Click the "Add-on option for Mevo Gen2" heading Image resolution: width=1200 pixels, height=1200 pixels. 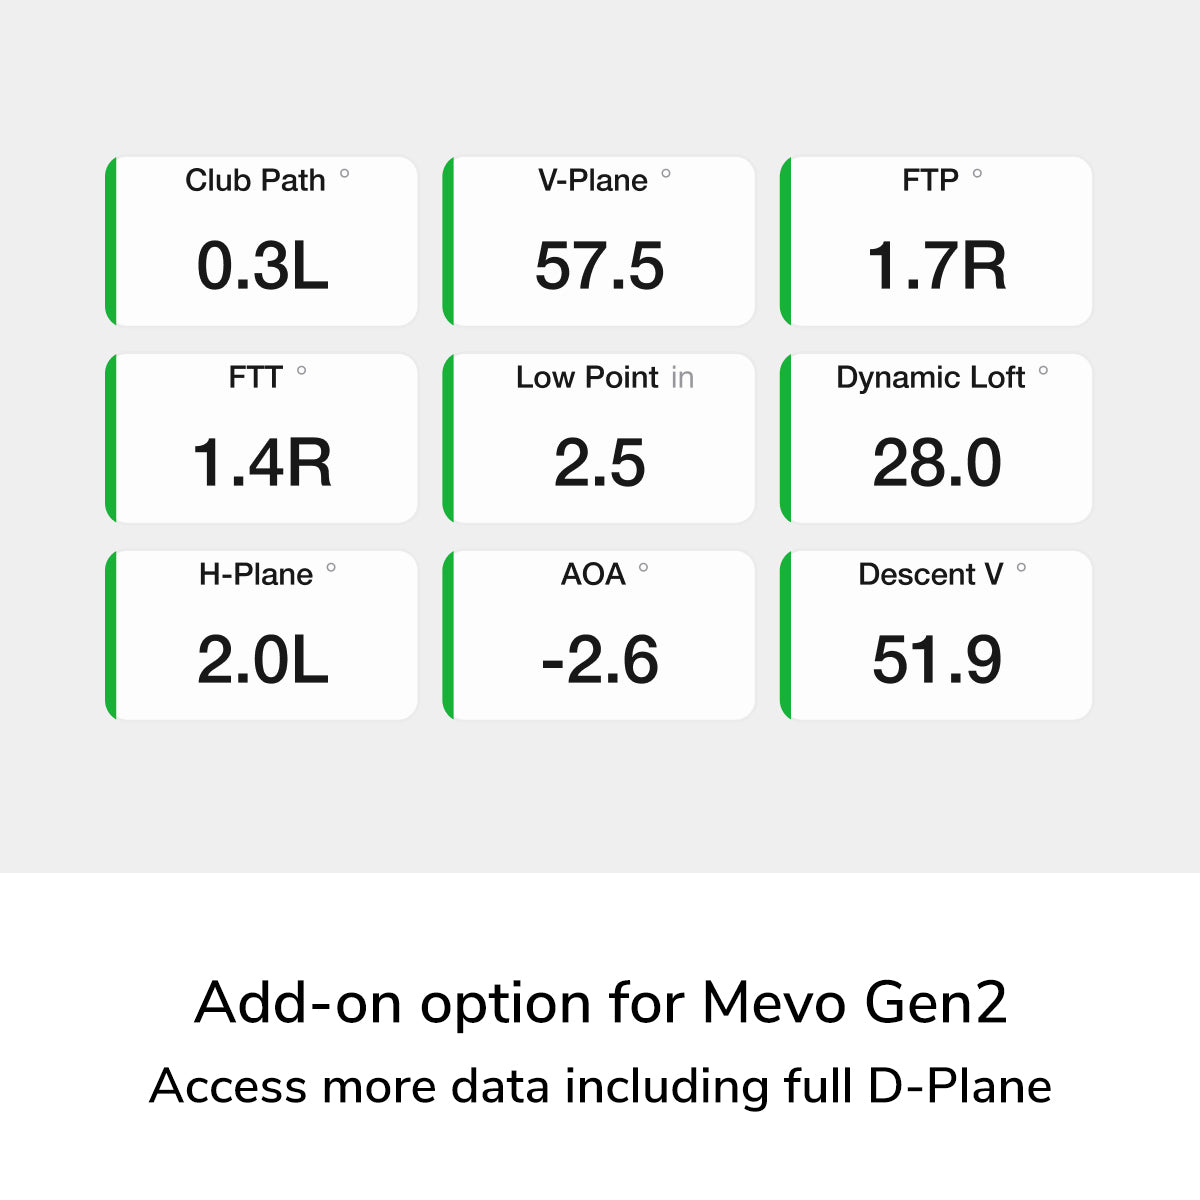pyautogui.click(x=600, y=1002)
